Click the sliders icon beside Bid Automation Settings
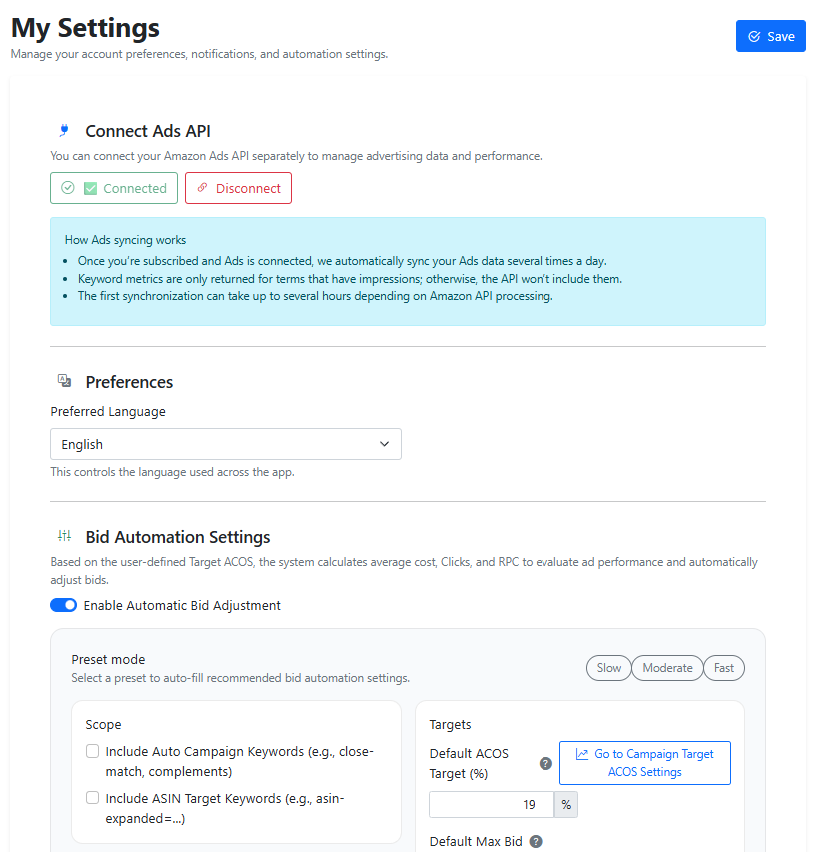 point(64,536)
